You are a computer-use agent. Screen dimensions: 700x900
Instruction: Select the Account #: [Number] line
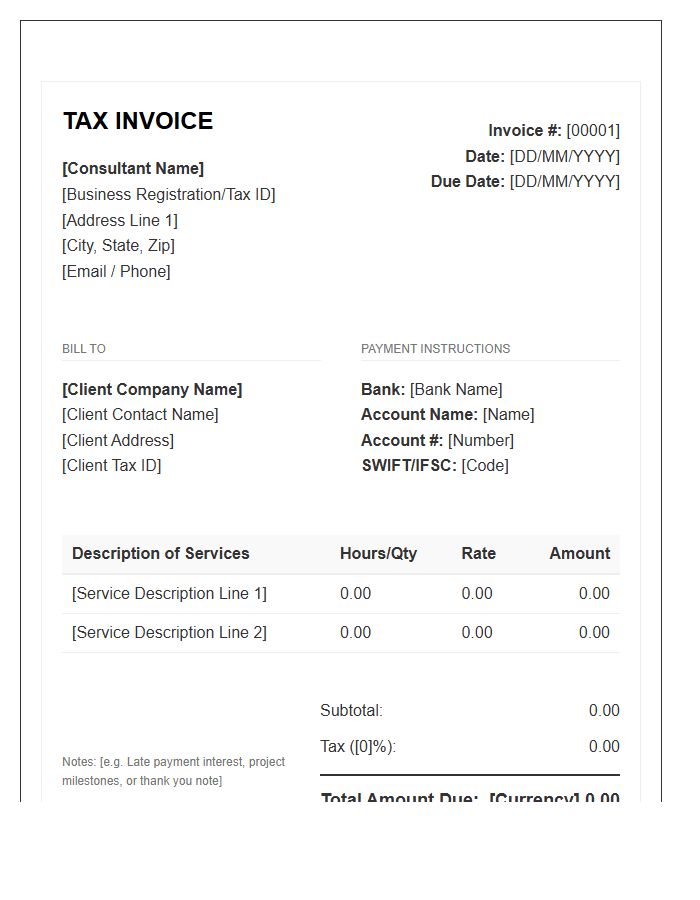pos(437,440)
